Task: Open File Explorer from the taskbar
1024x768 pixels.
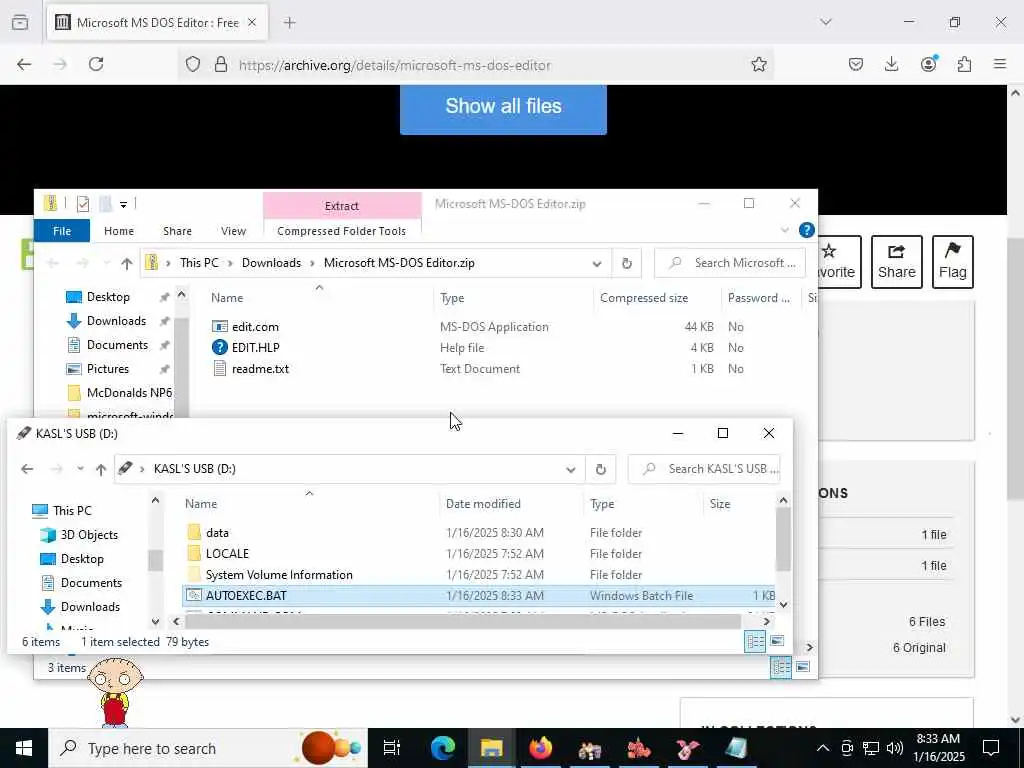Action: click(491, 748)
